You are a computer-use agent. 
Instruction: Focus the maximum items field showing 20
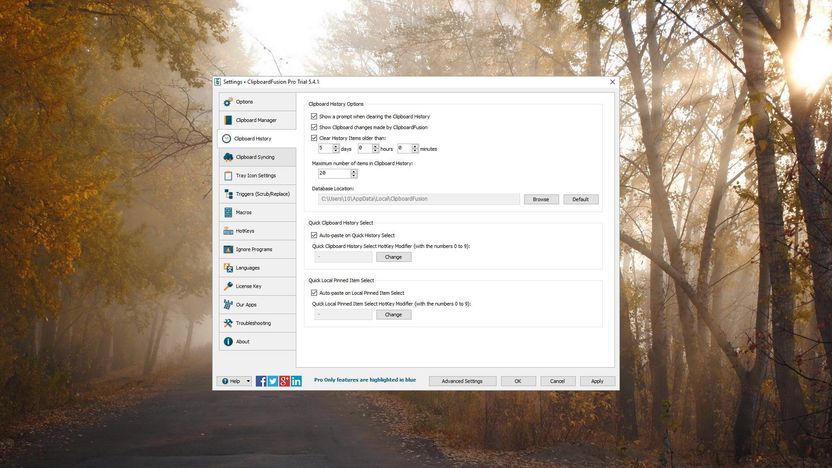pos(335,174)
